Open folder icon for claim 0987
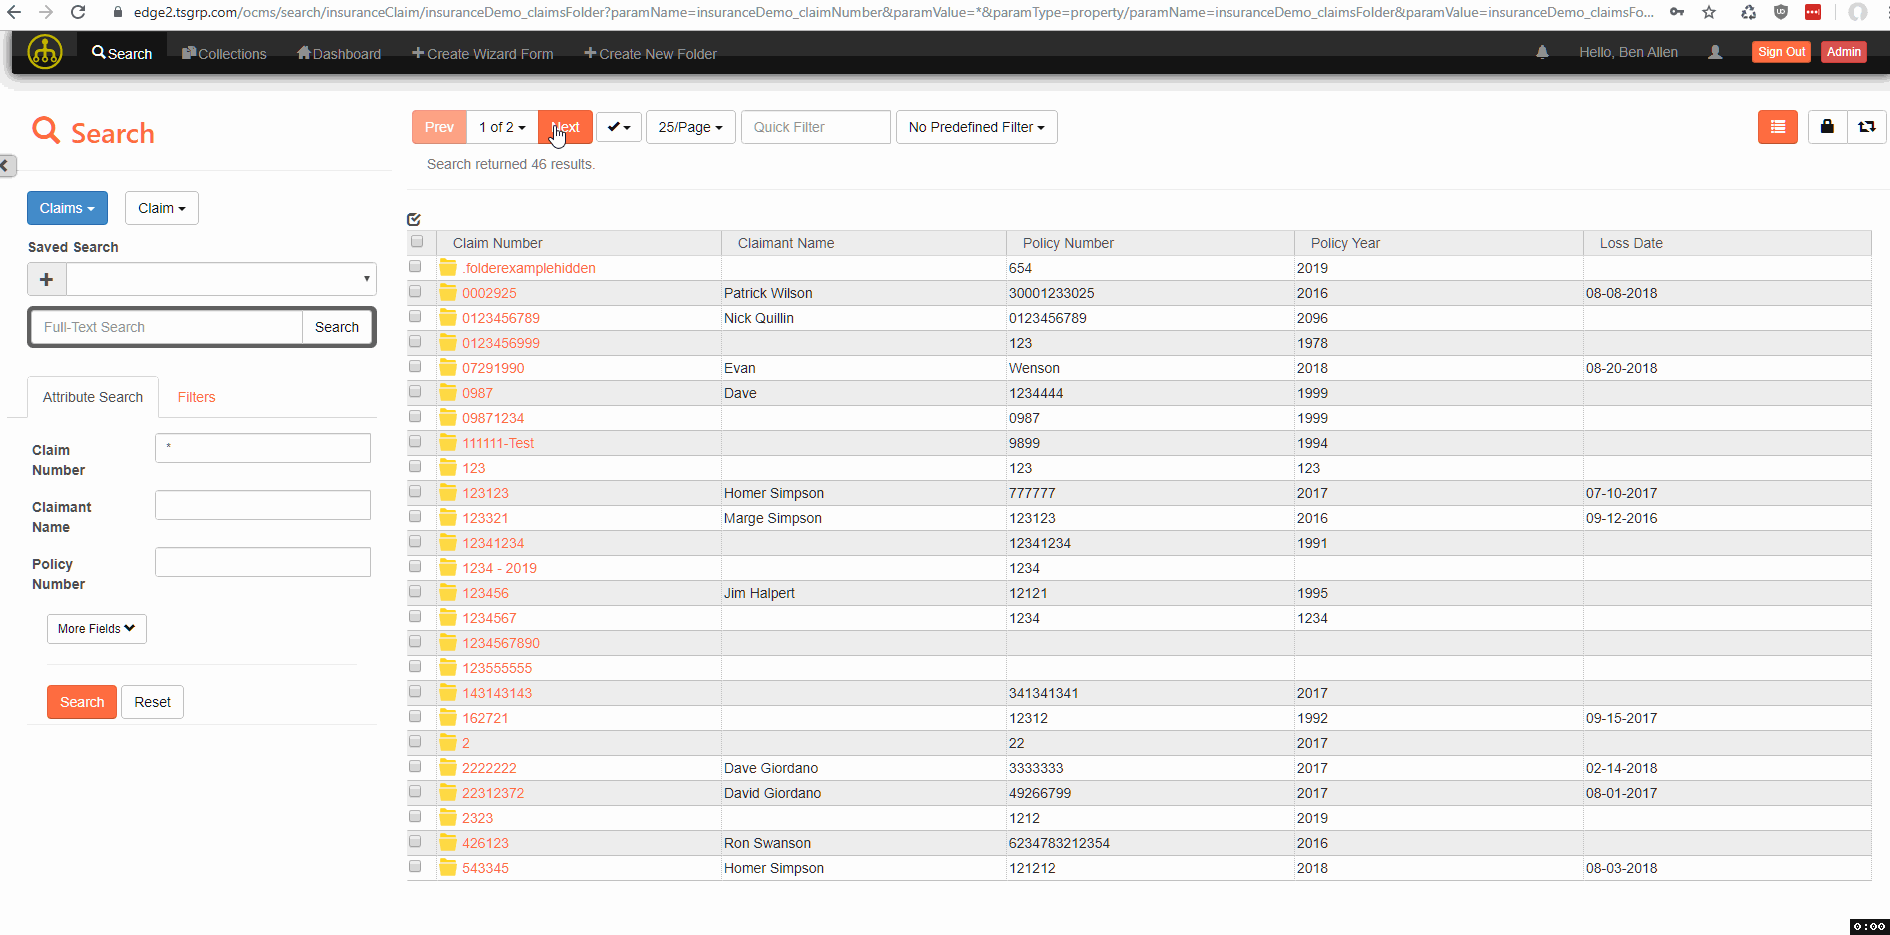Screen dimensions: 1890x935 pos(448,393)
